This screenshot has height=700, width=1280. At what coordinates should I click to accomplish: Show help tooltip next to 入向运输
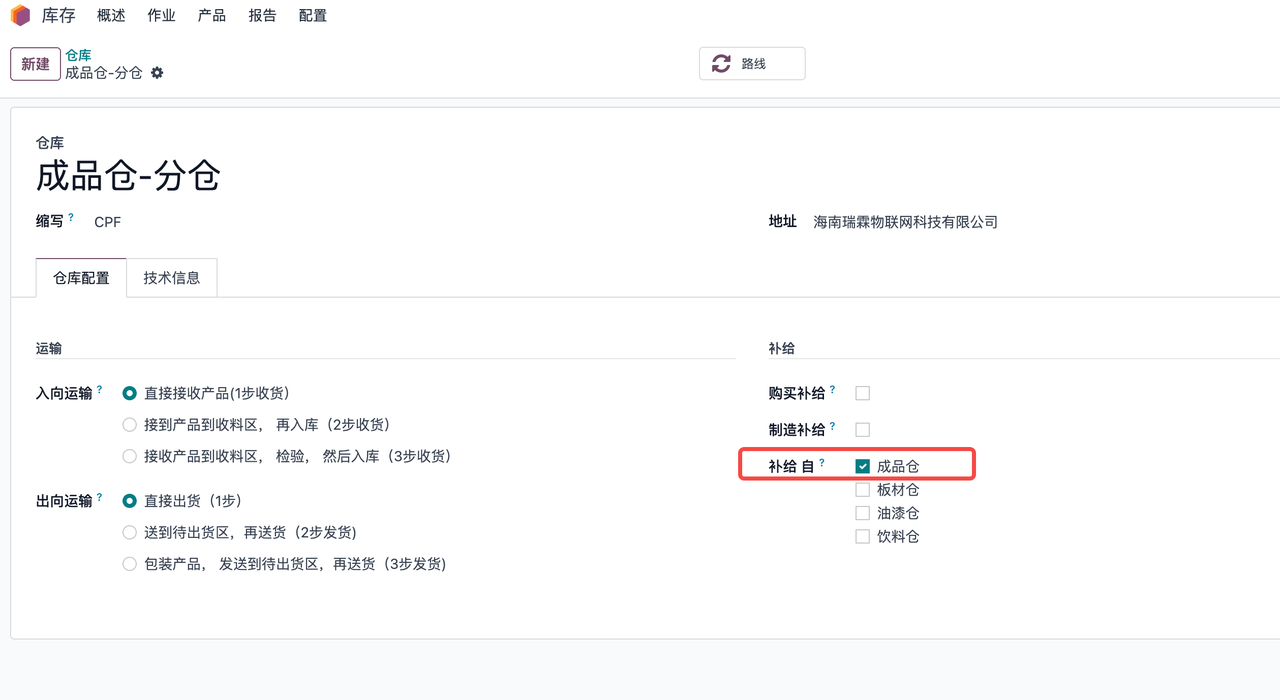(100, 390)
